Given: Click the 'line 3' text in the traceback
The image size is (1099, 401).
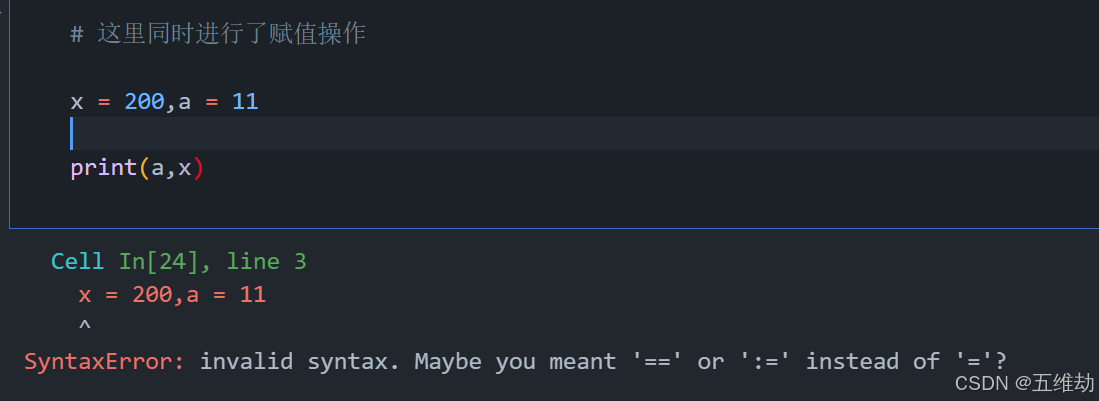Looking at the screenshot, I should (266, 262).
